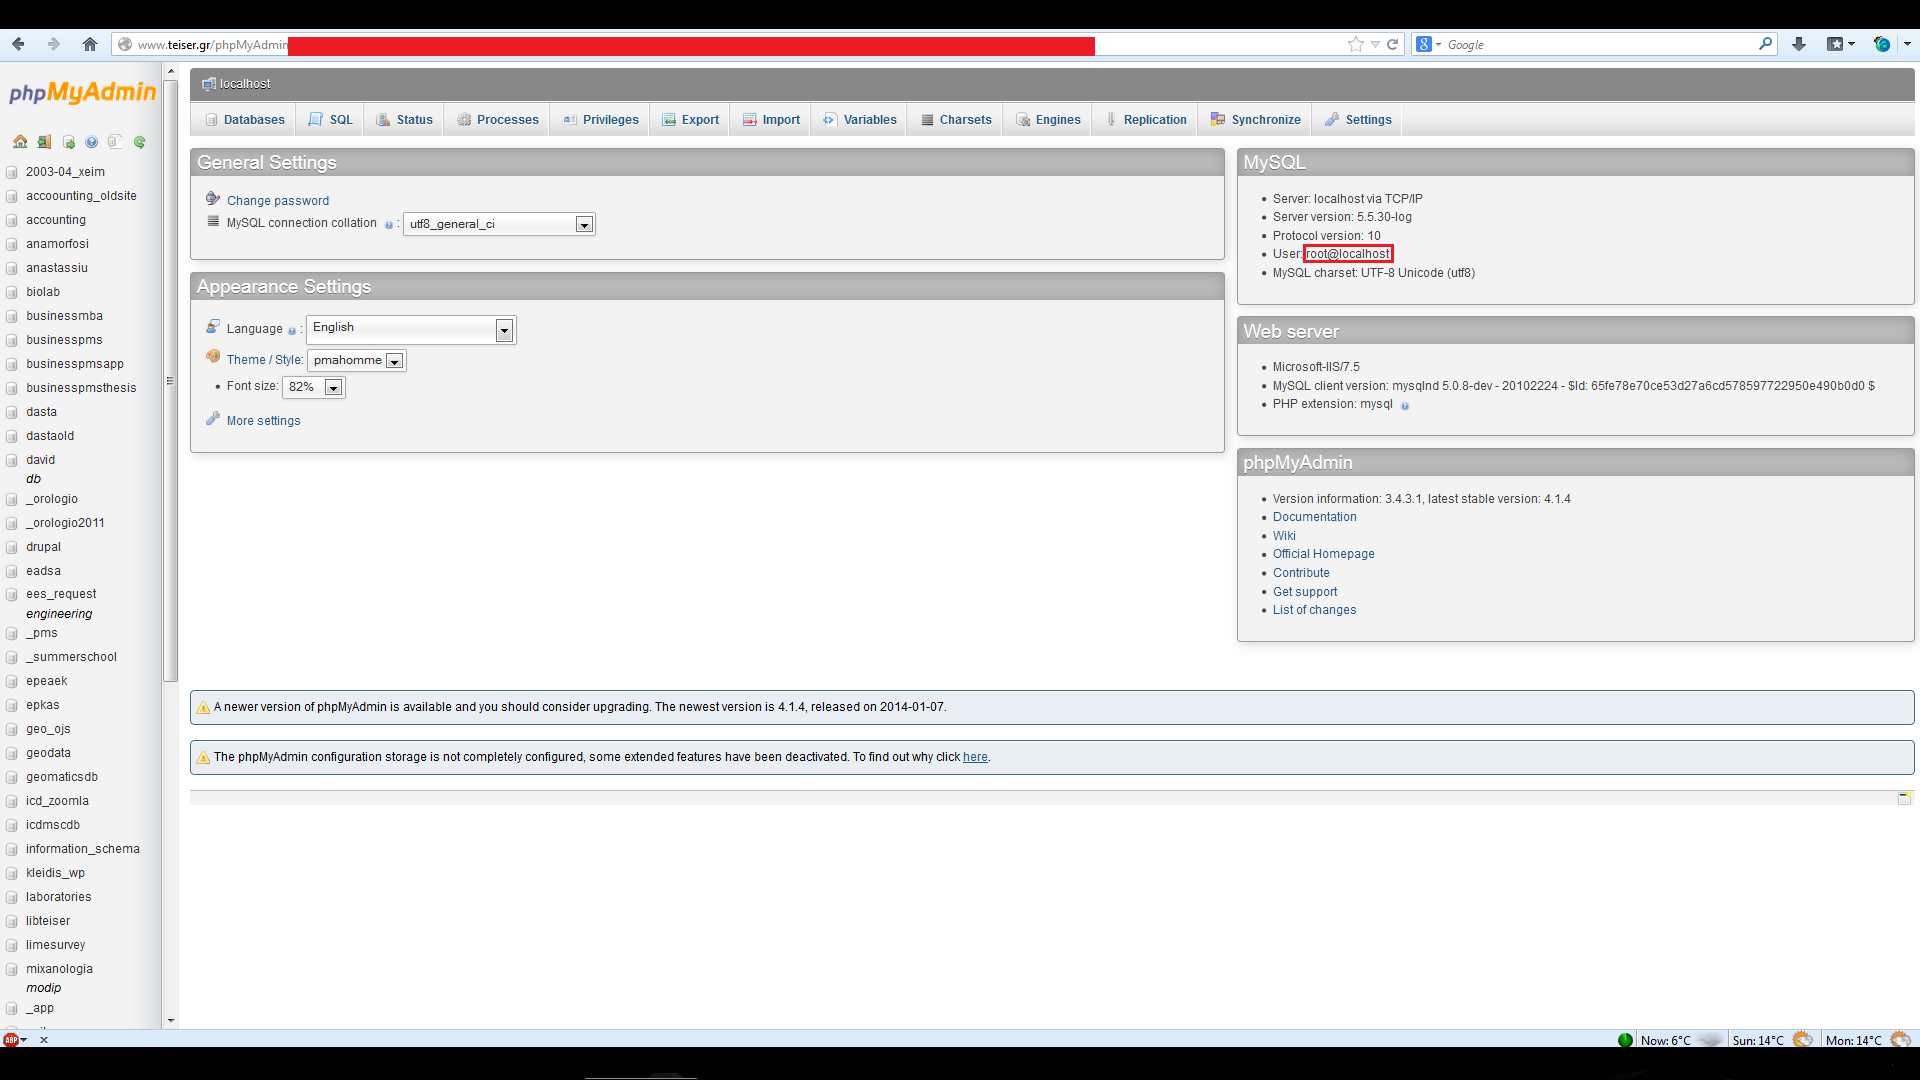Click the phpMyAdmin Home house icon
This screenshot has height=1080, width=1920.
(20, 142)
